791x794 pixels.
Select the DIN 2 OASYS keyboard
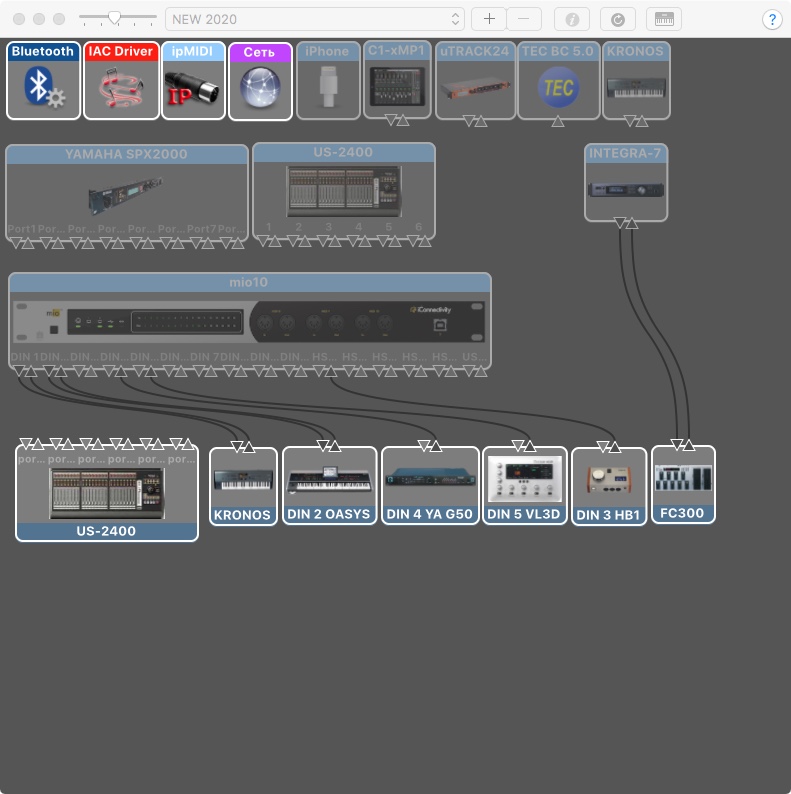[x=329, y=486]
